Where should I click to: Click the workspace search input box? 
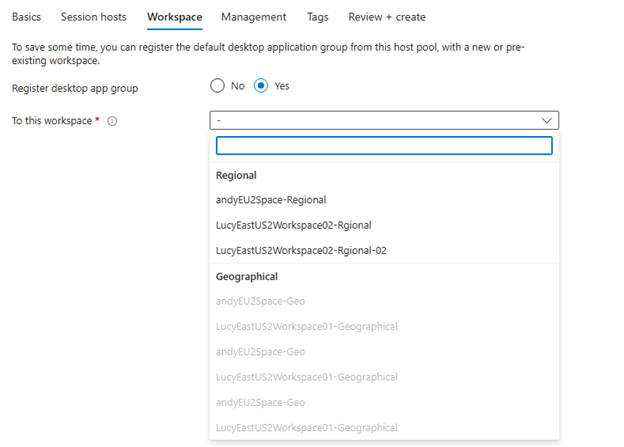[384, 146]
